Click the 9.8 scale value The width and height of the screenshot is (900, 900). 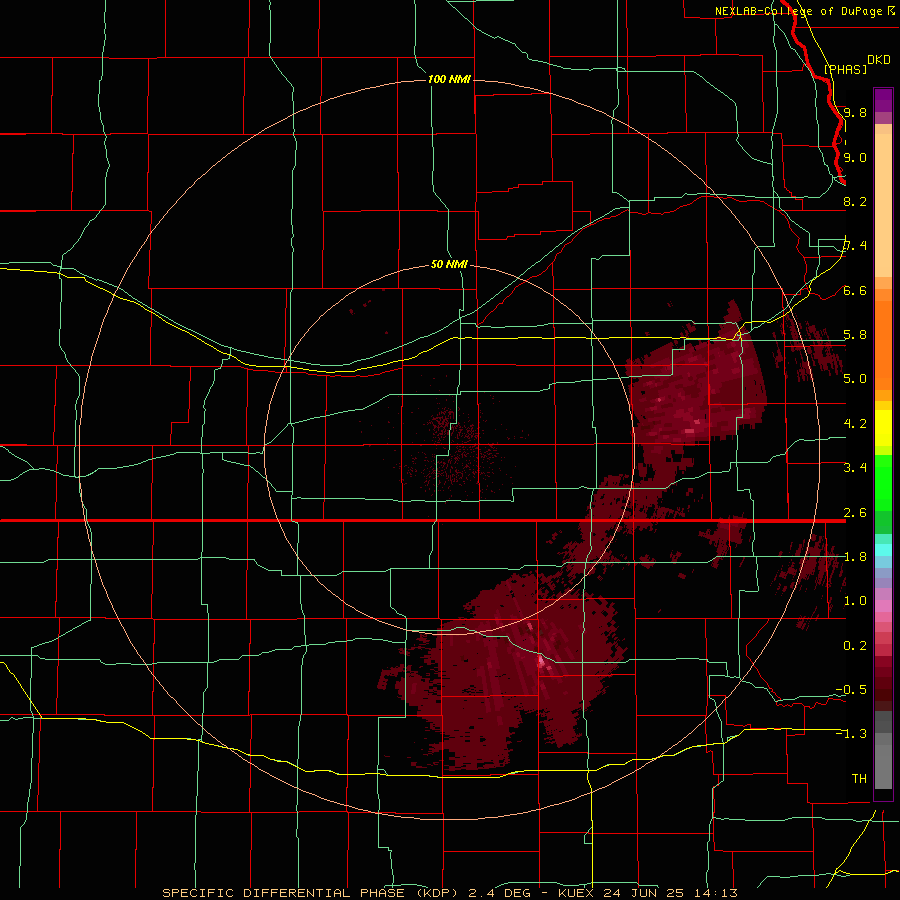[x=855, y=112]
